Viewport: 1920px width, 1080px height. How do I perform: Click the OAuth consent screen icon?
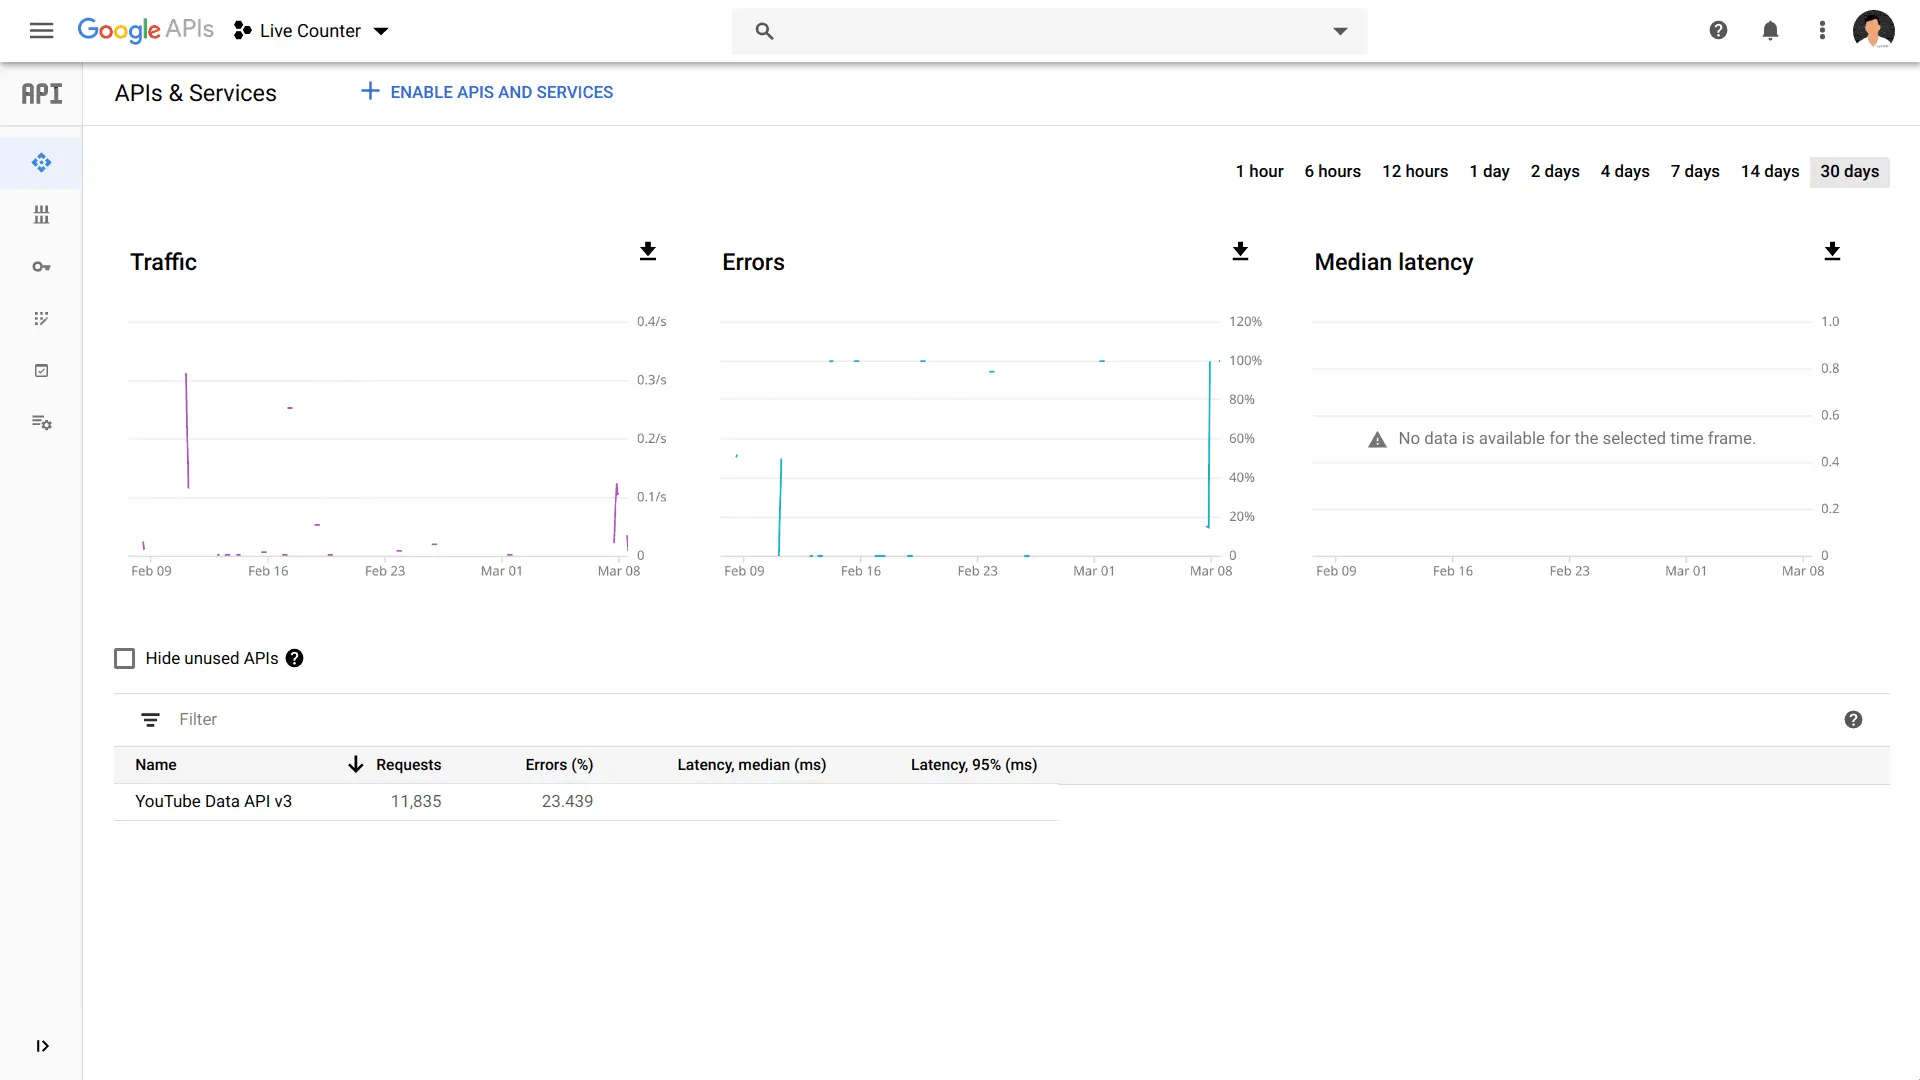point(41,318)
